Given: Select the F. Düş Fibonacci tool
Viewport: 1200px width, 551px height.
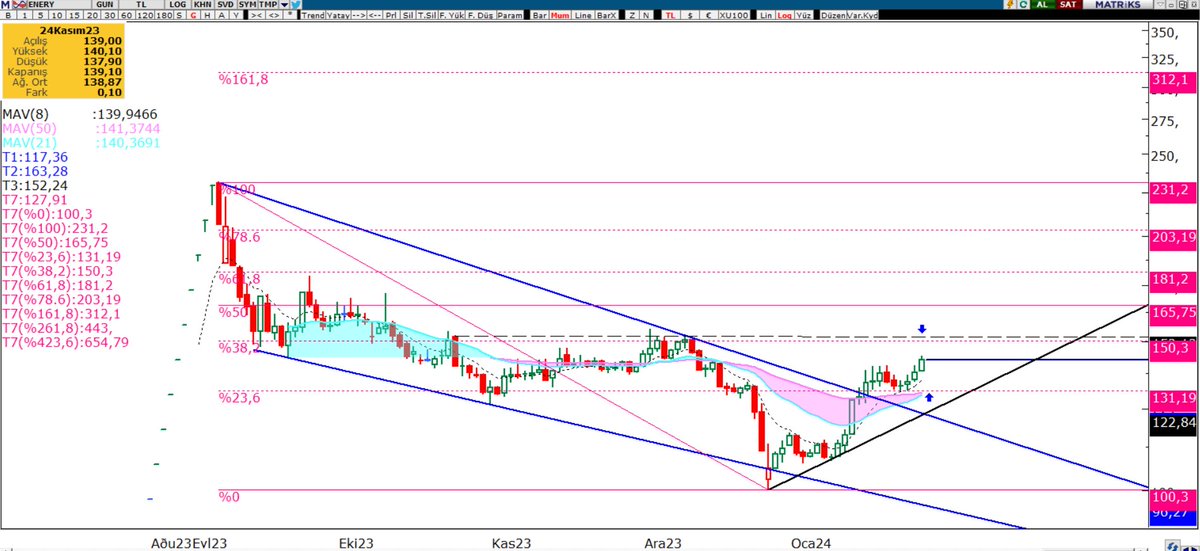Looking at the screenshot, I should 480,16.
